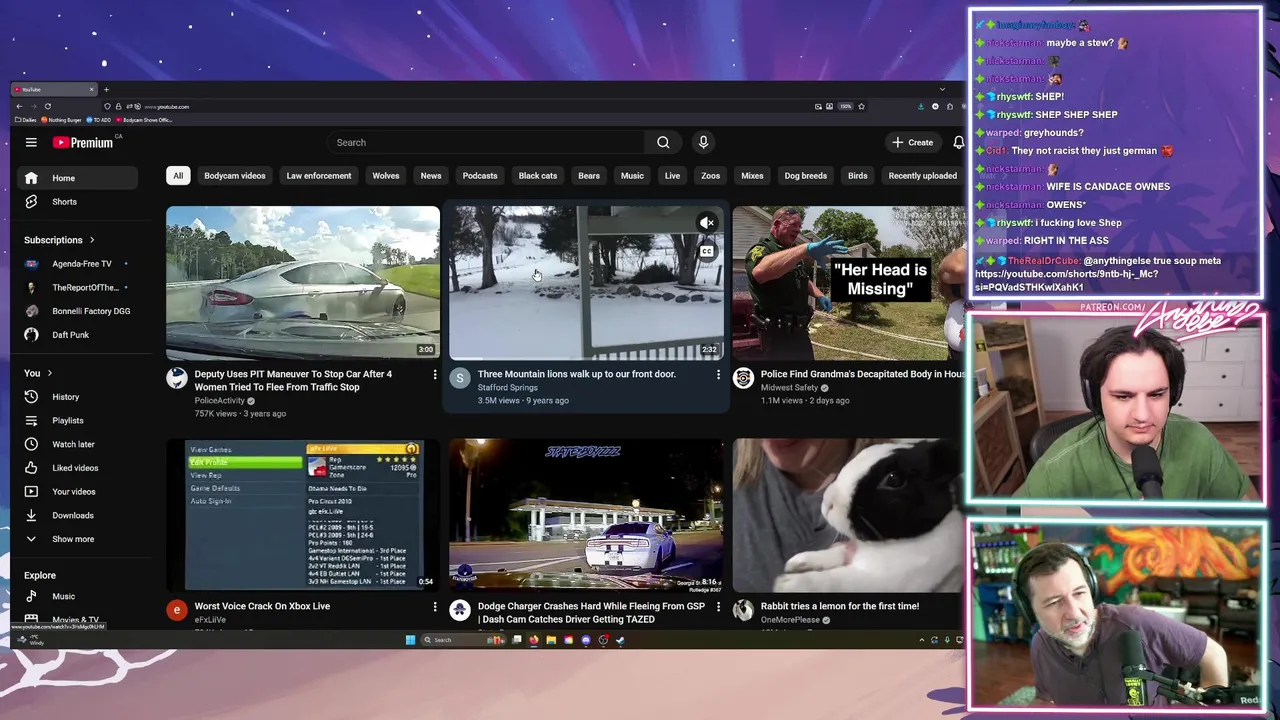Bookmark this page with the star icon

[861, 106]
